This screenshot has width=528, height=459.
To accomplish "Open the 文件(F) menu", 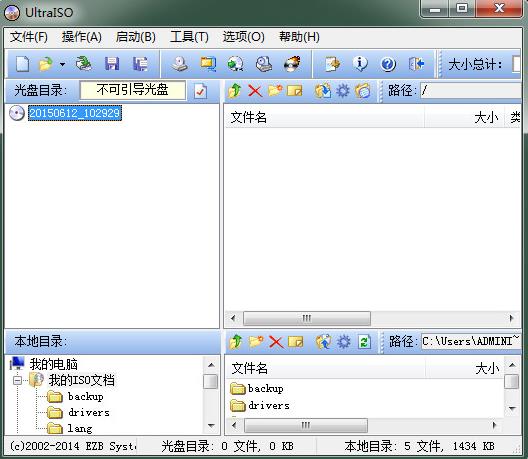I will [x=29, y=37].
